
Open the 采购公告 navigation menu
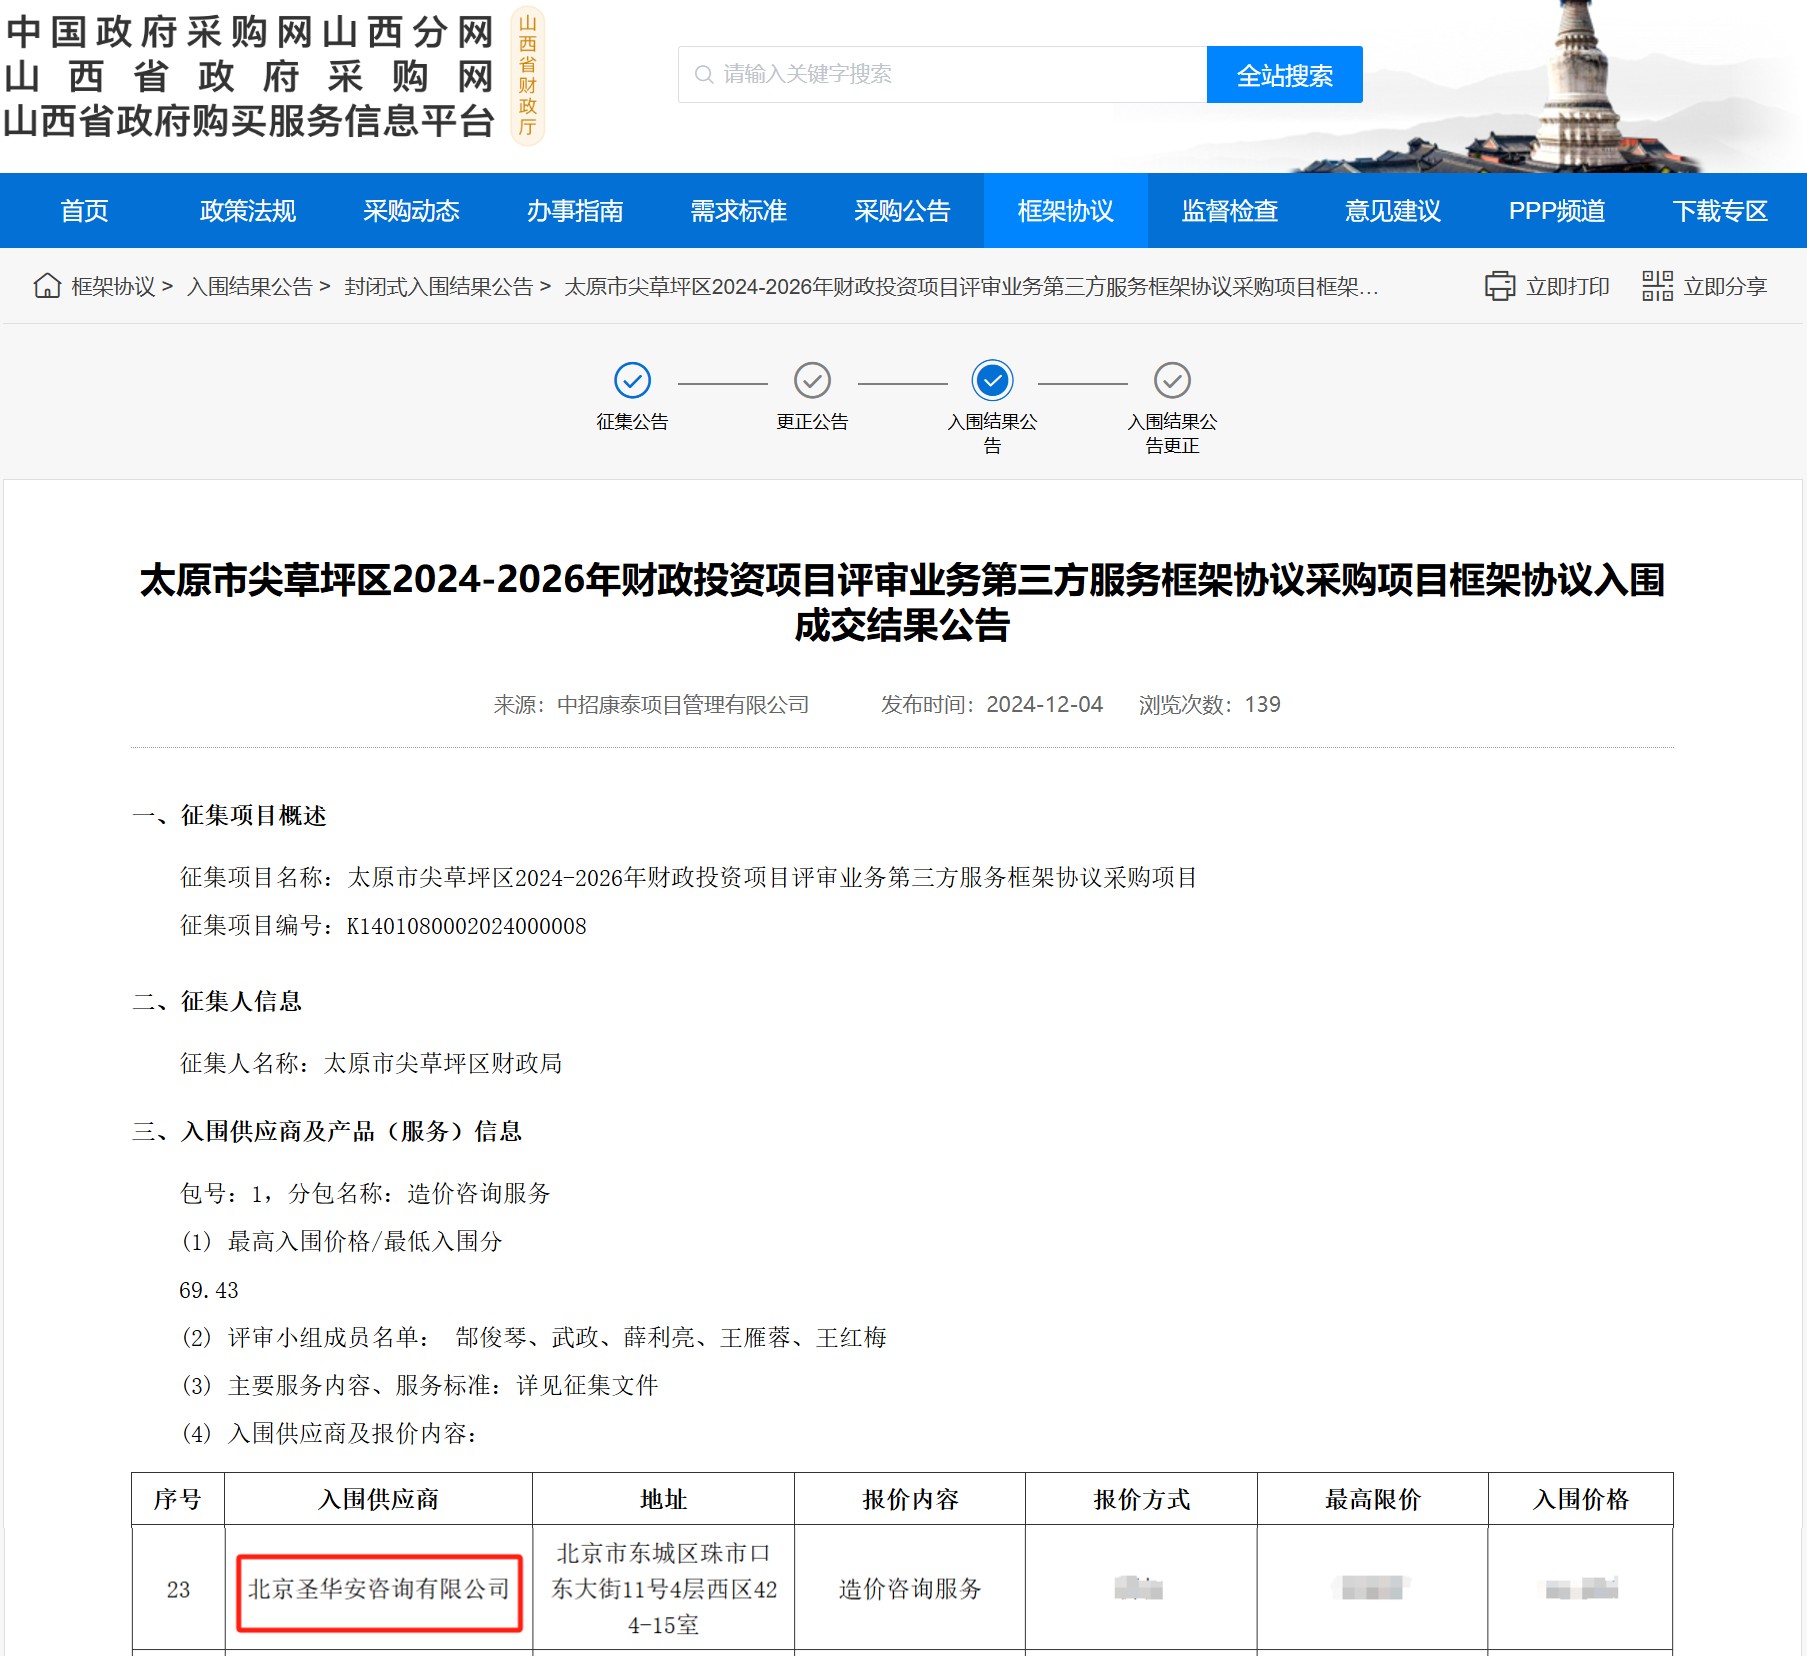[x=902, y=211]
